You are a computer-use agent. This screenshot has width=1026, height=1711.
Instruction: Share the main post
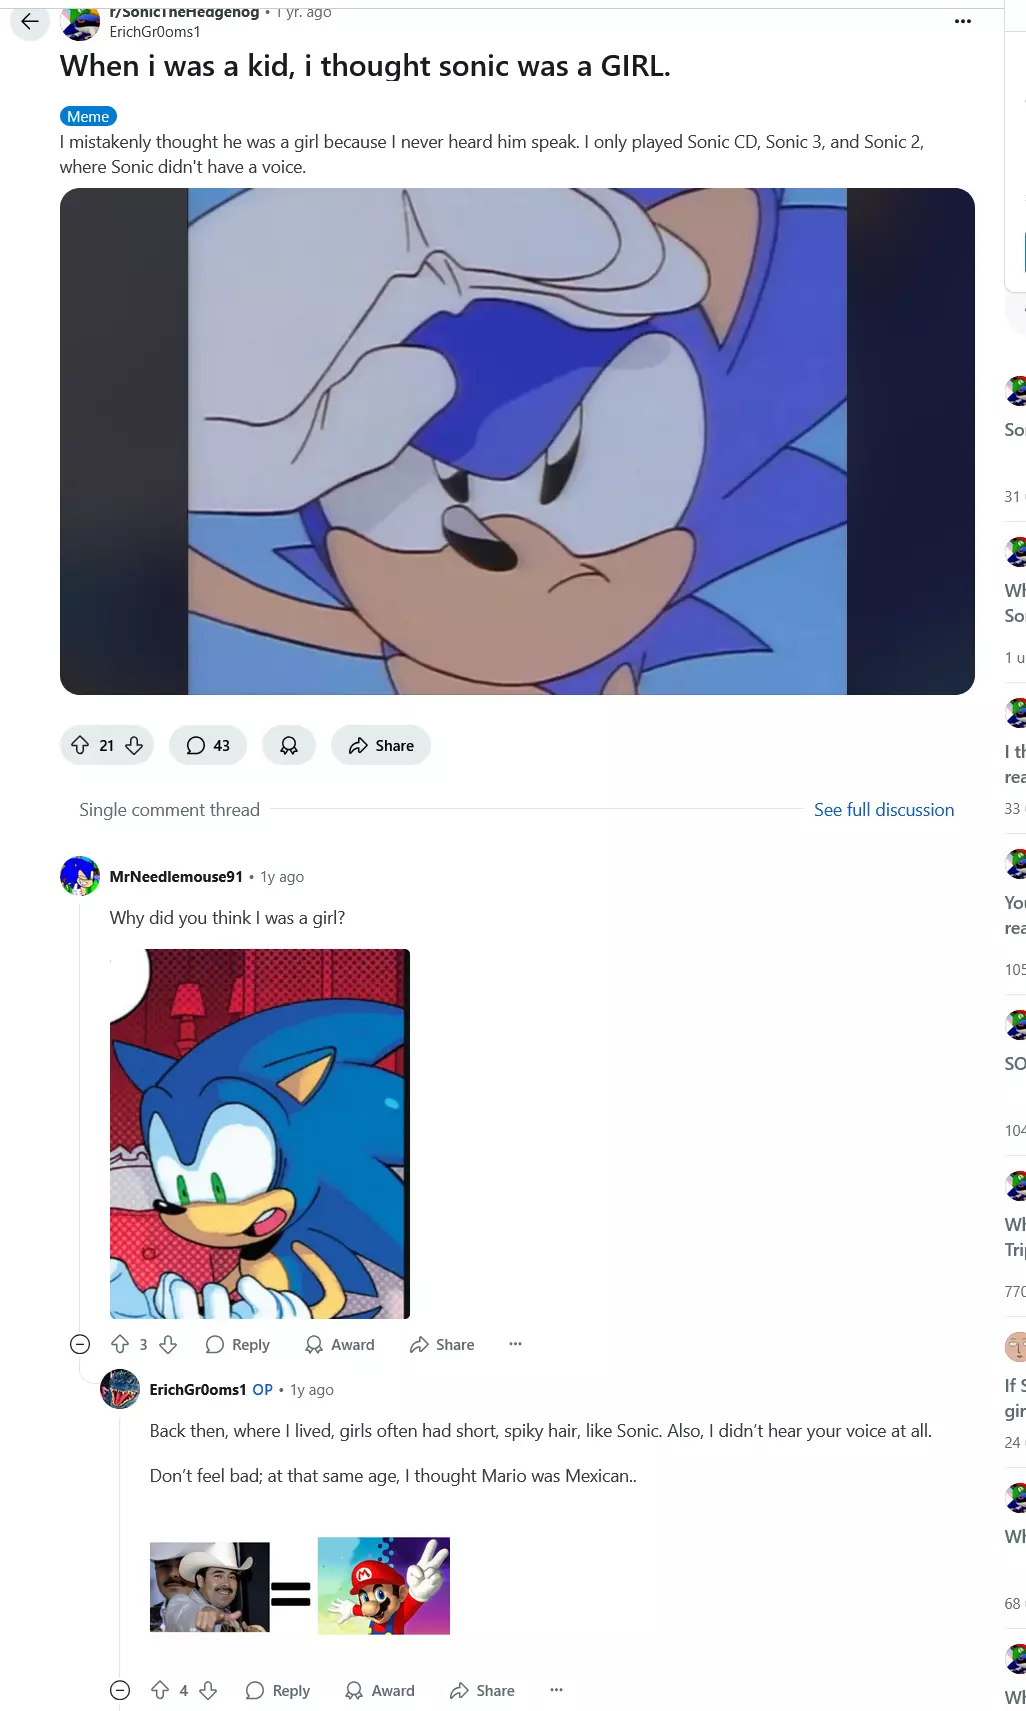[381, 745]
